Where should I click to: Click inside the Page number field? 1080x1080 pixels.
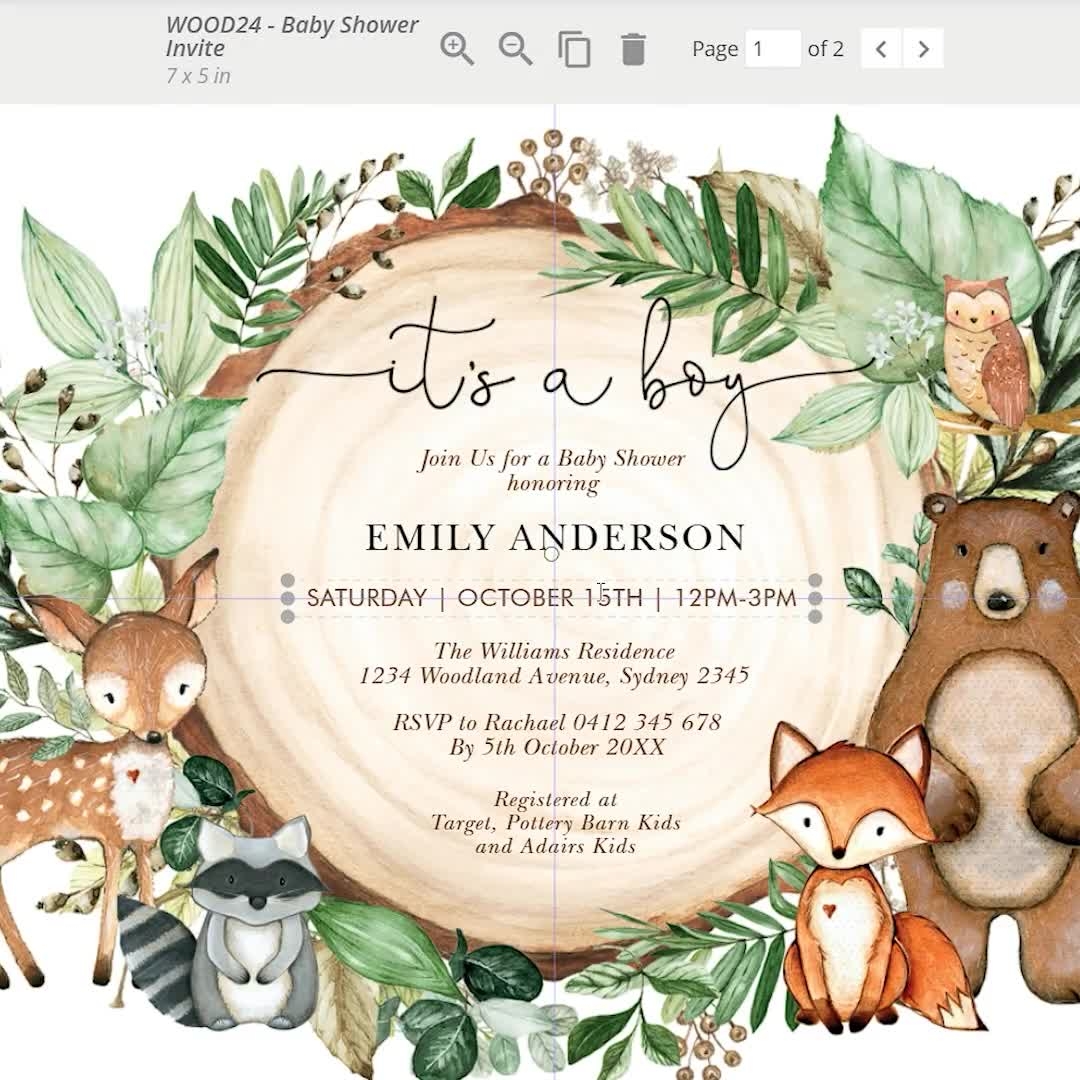click(x=772, y=48)
